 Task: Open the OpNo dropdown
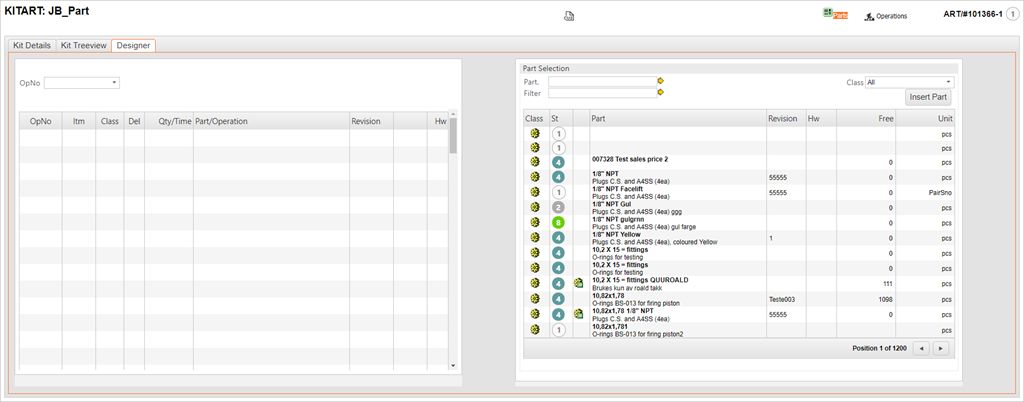pyautogui.click(x=115, y=82)
